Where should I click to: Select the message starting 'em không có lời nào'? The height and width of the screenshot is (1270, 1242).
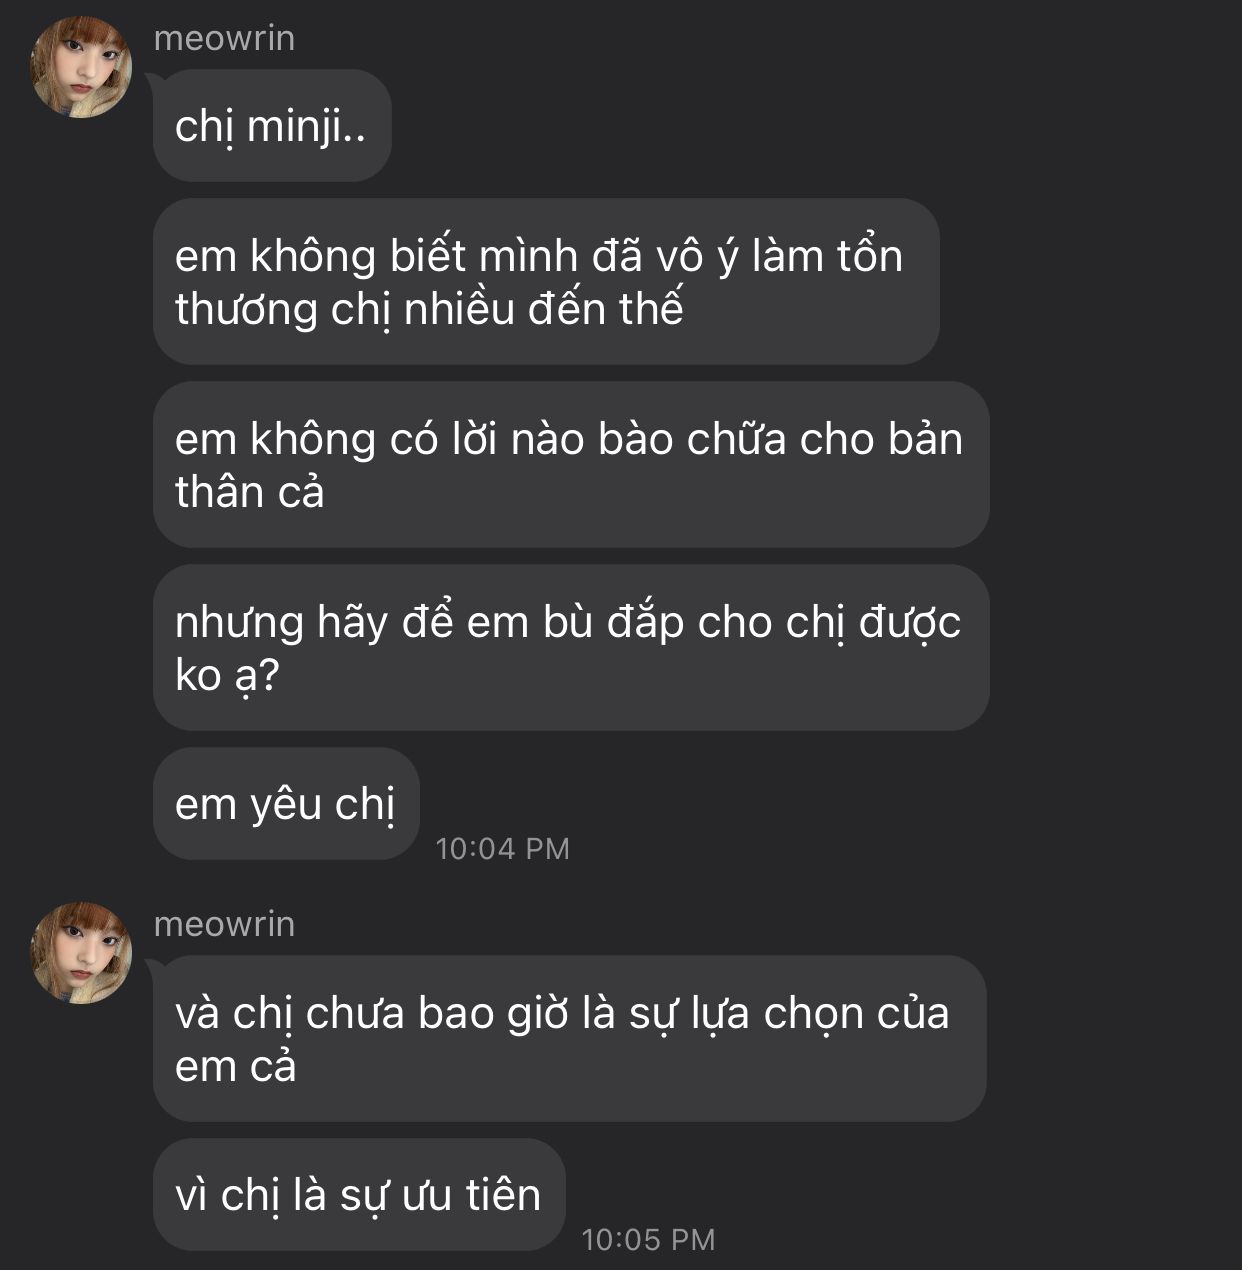571,465
